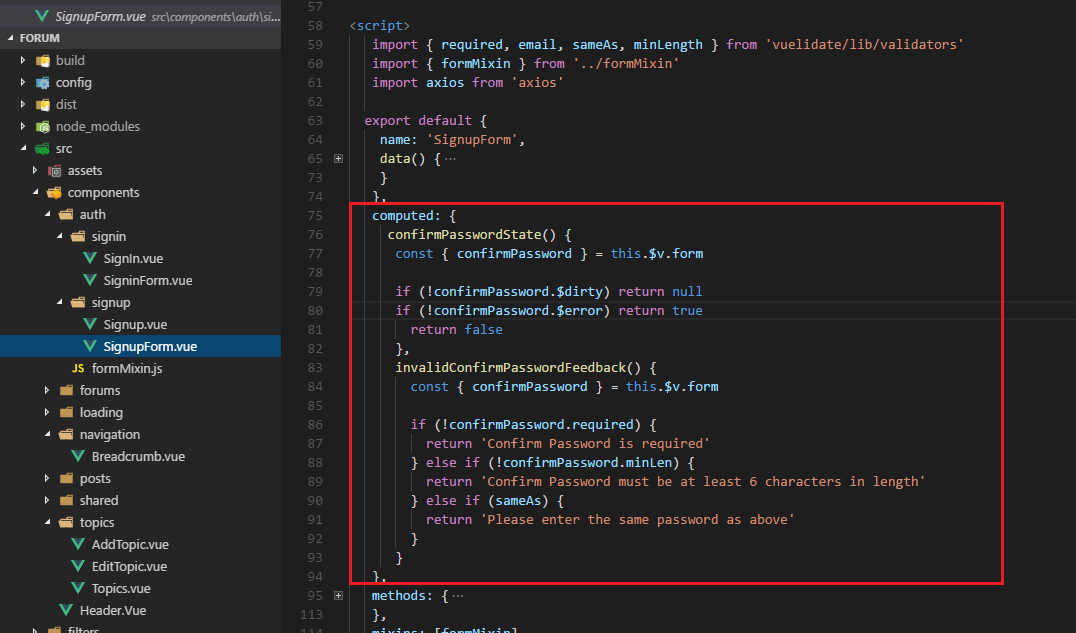Screen dimensions: 1076x633
Task: Click the signup folder icon
Action: pos(78,302)
